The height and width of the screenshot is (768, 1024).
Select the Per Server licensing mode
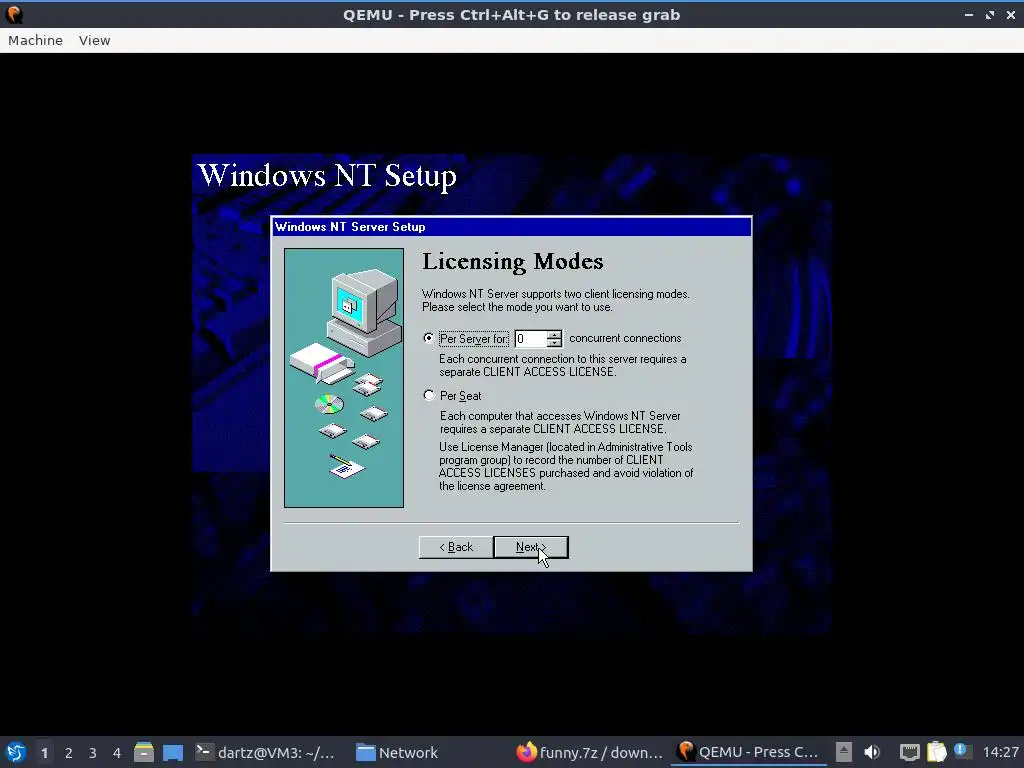click(428, 338)
